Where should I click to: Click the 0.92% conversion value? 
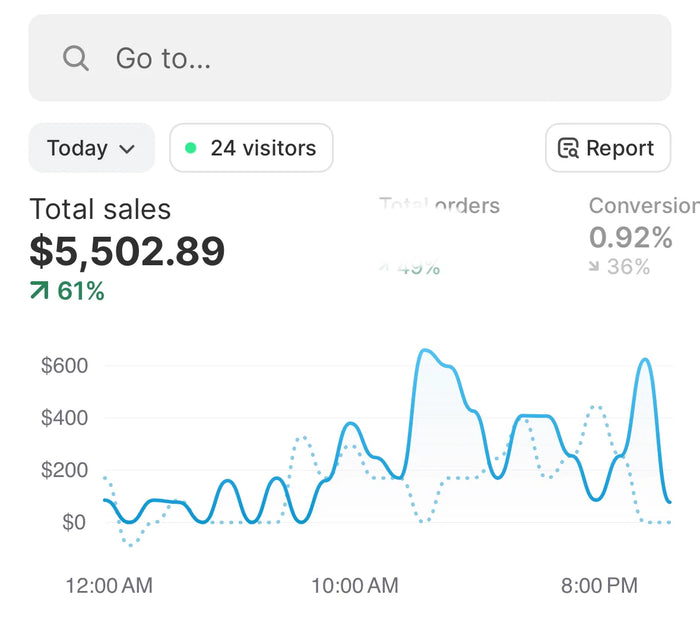(x=630, y=237)
